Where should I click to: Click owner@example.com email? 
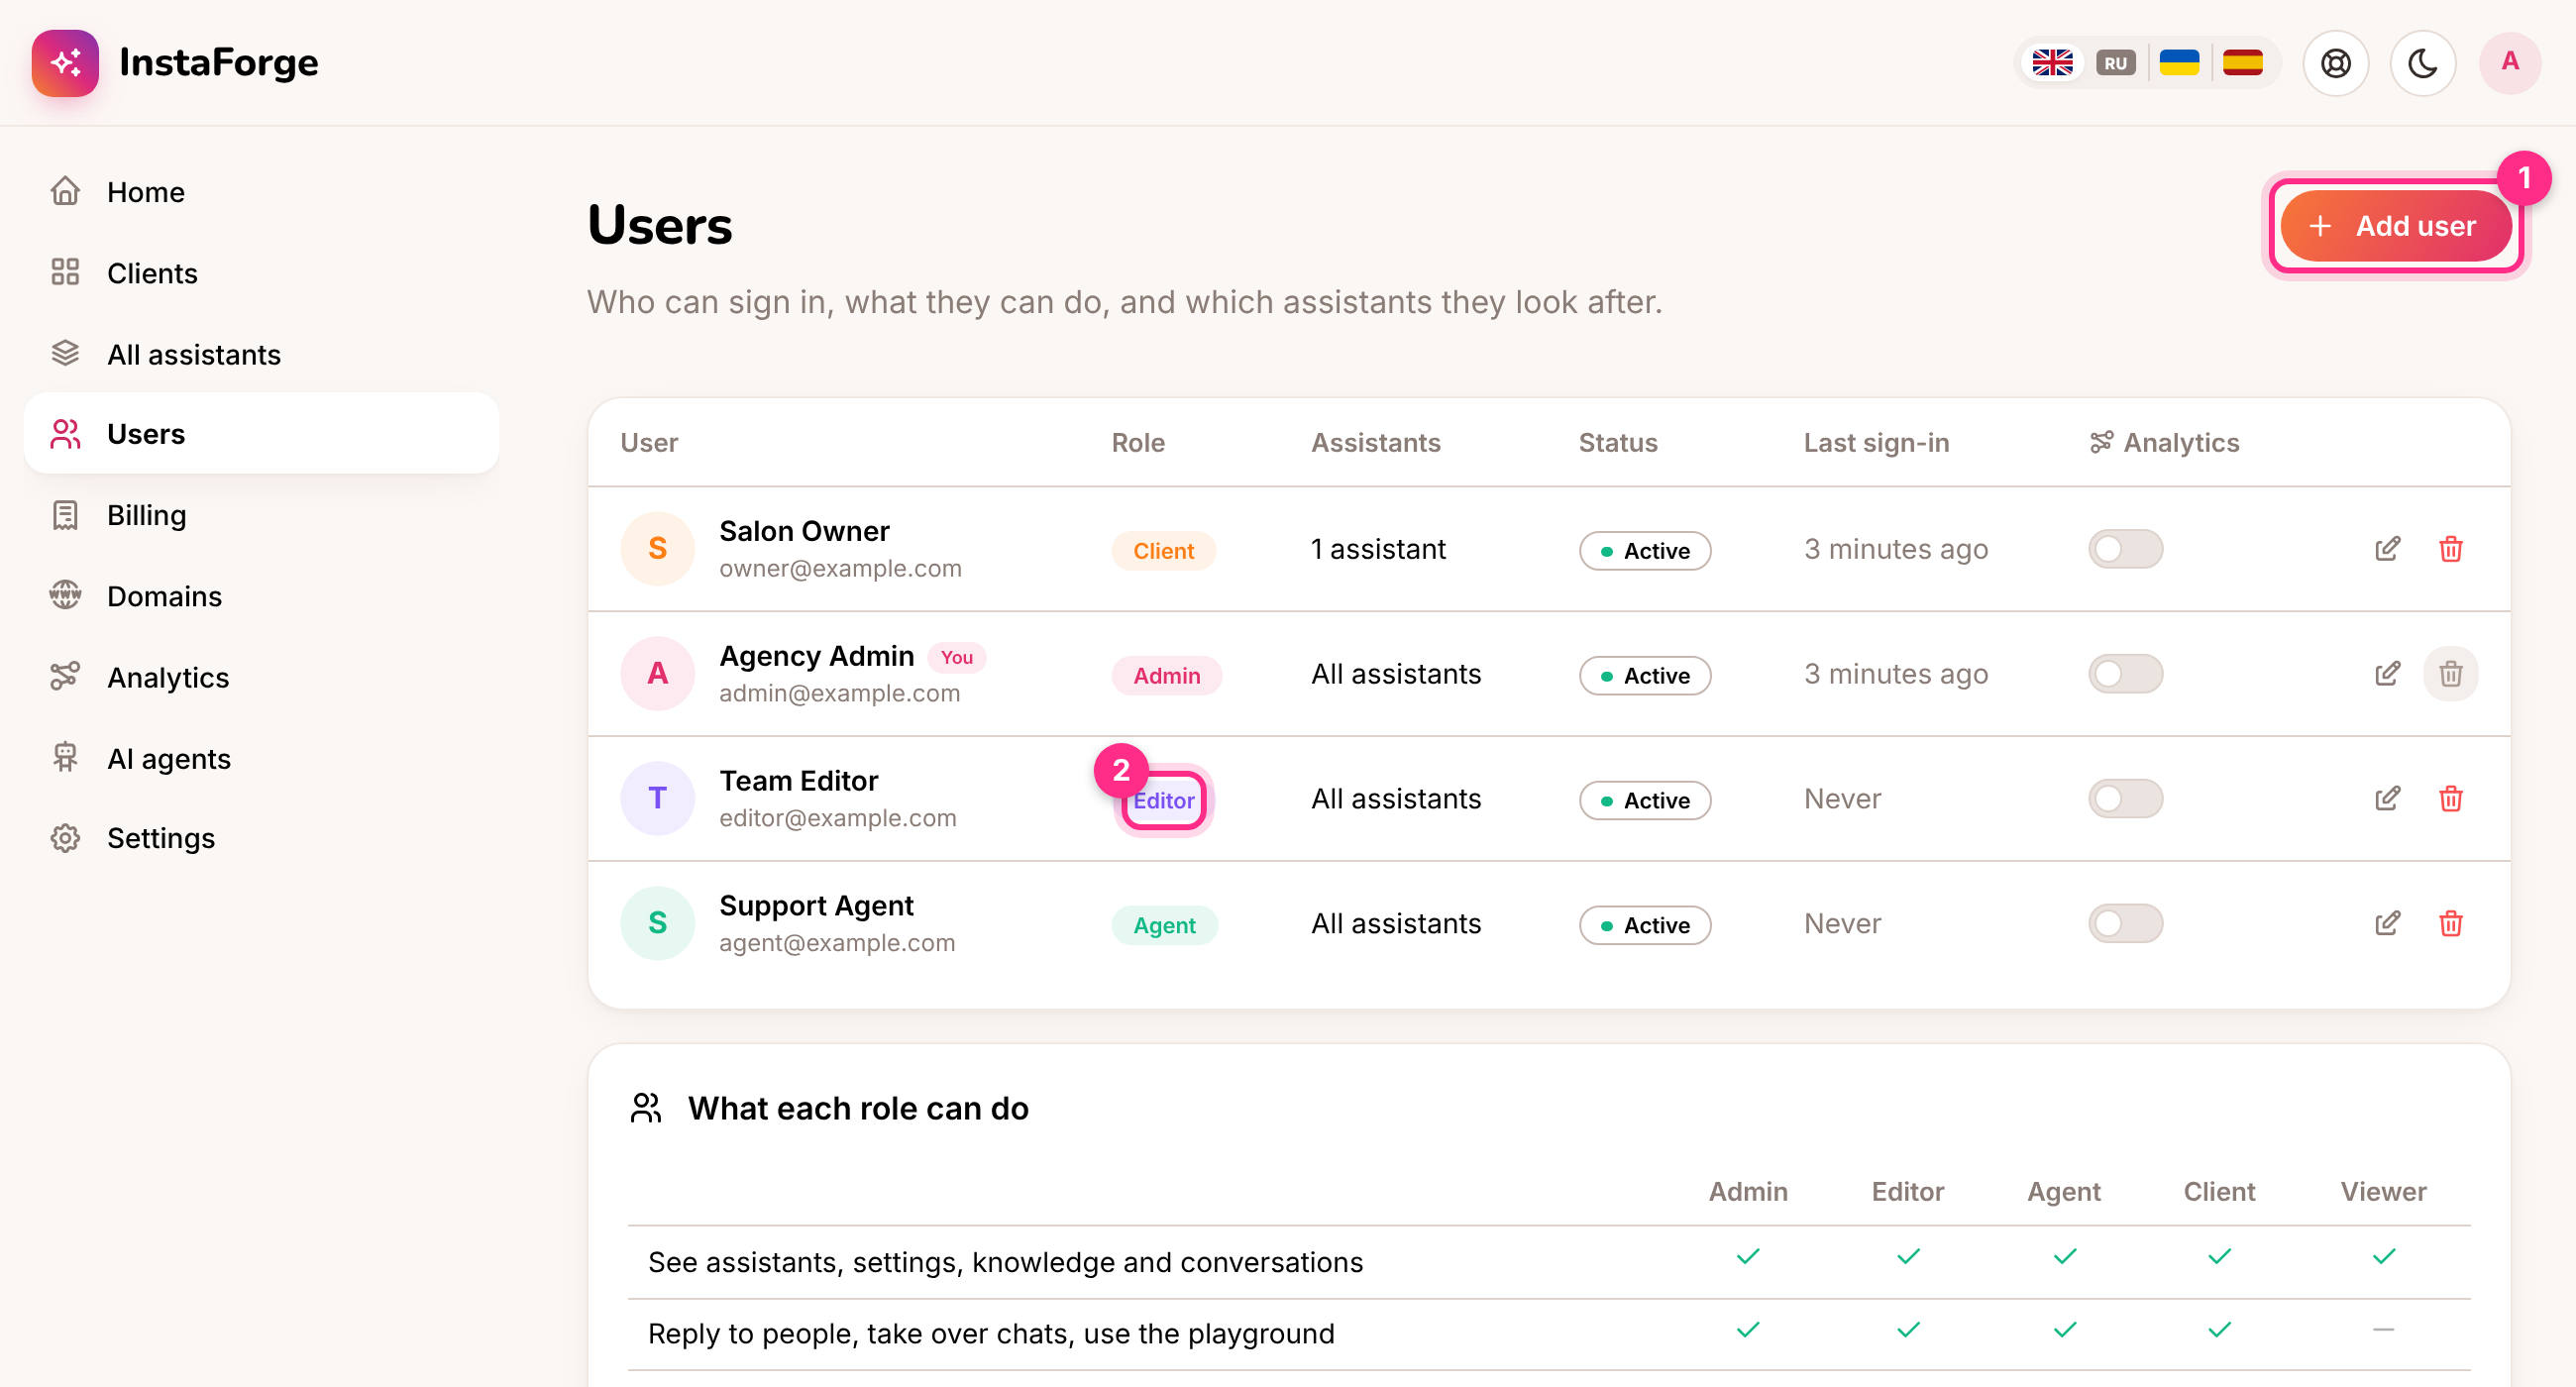pyautogui.click(x=840, y=569)
